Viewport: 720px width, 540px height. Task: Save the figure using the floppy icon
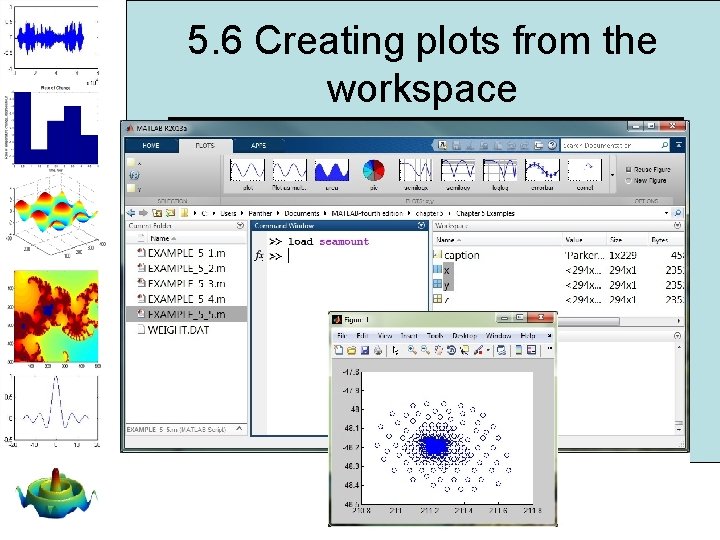(365, 350)
